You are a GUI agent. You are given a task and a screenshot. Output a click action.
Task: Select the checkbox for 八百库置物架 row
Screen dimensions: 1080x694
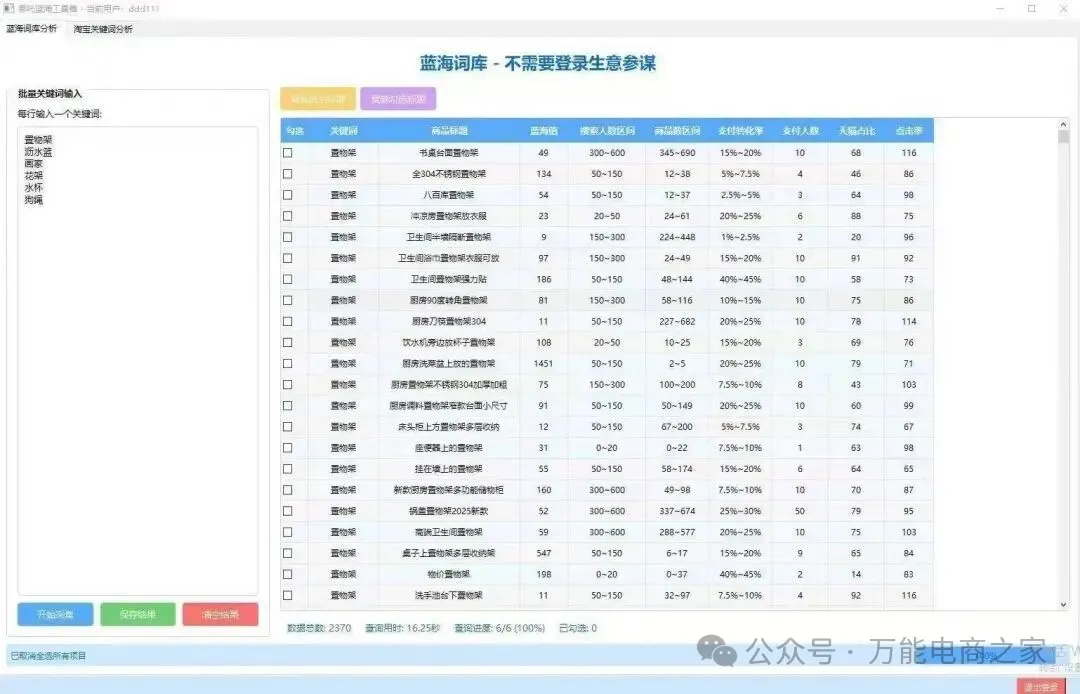pos(288,195)
